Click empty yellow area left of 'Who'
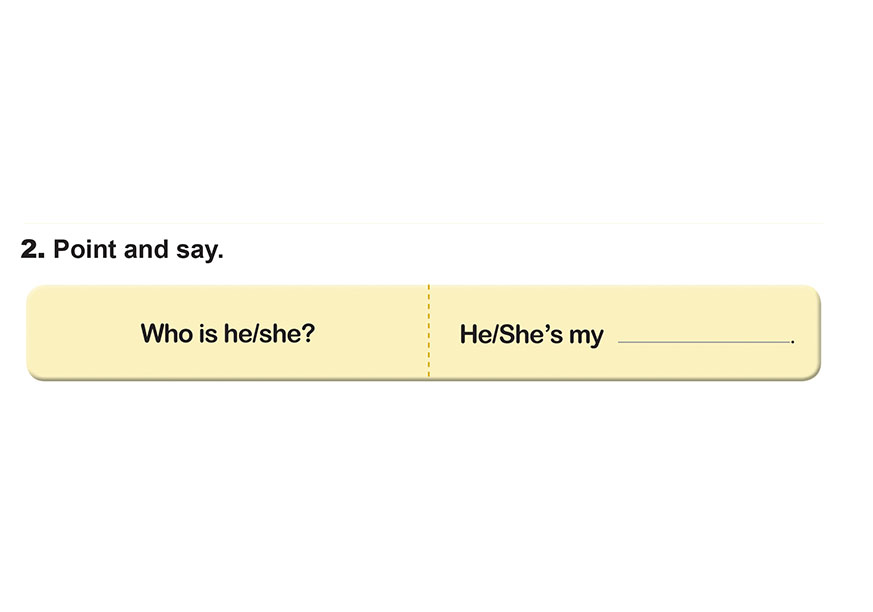This screenshot has width=873, height=612. click(80, 333)
